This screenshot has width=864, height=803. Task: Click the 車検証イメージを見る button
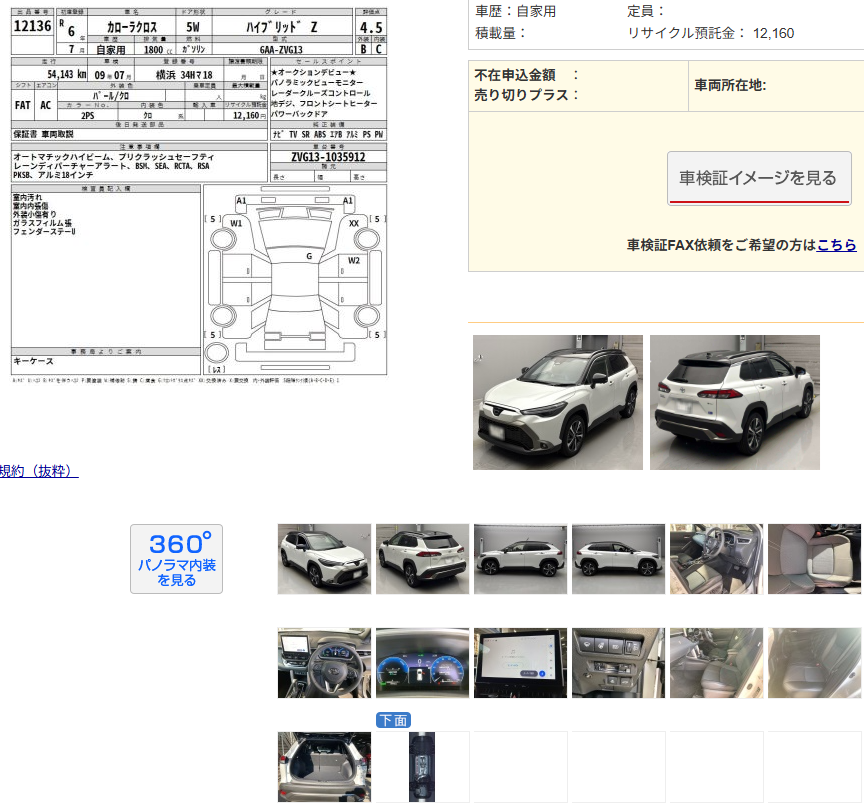pyautogui.click(x=759, y=178)
